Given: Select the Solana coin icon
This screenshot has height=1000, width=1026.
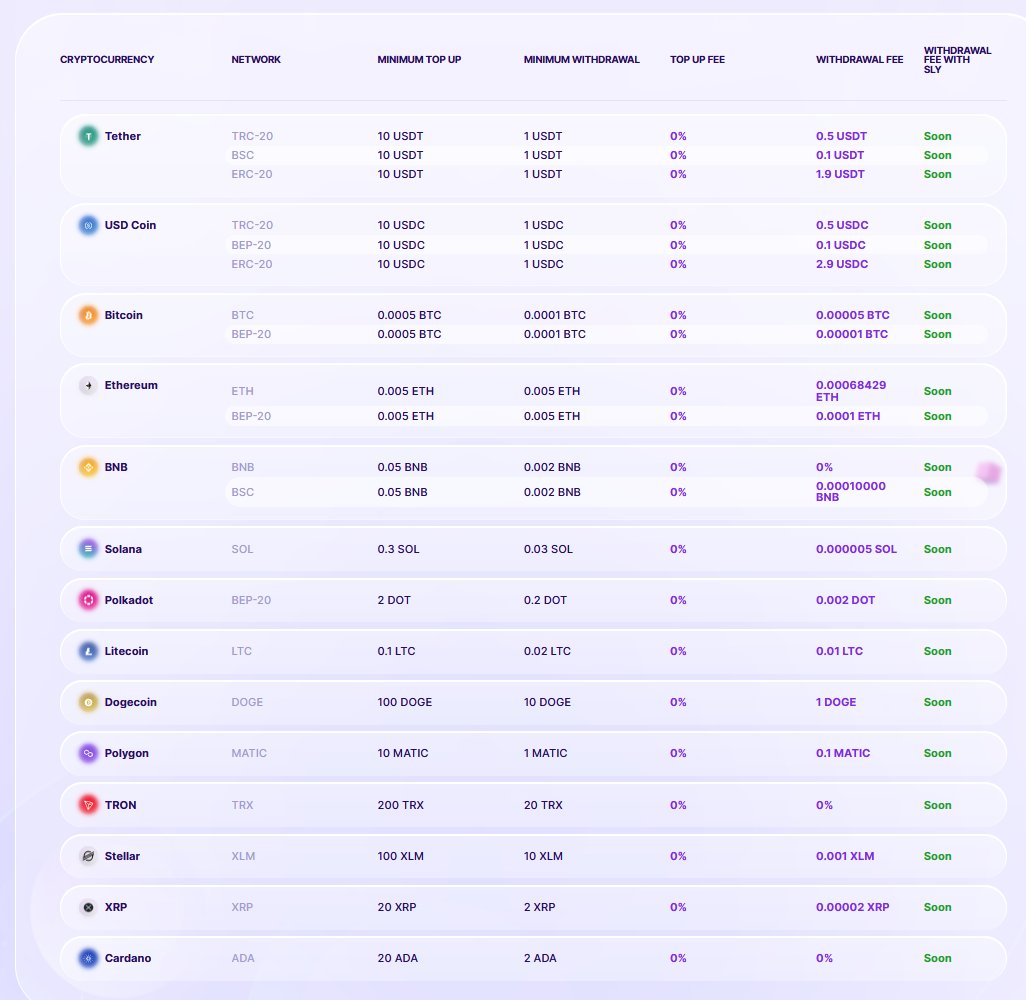Looking at the screenshot, I should click(88, 549).
